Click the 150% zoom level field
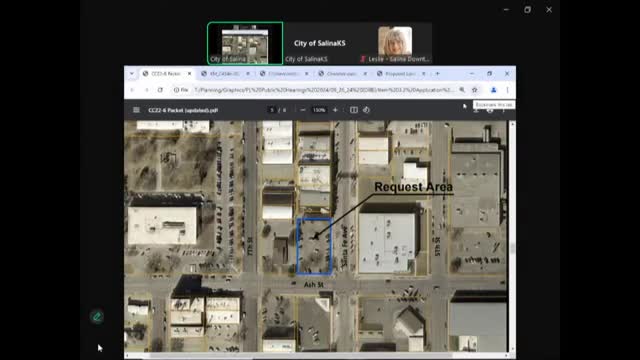This screenshot has height=360, width=640. [x=319, y=110]
